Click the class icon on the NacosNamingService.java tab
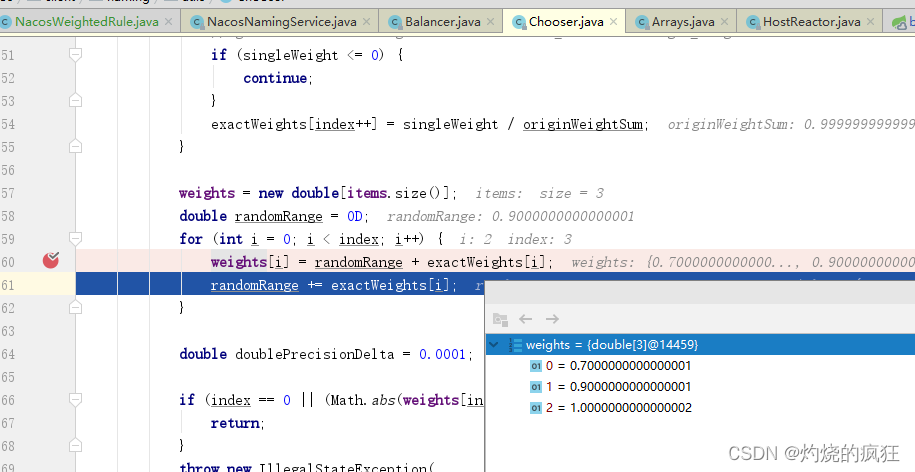Viewport: 915px width, 472px height. [197, 22]
